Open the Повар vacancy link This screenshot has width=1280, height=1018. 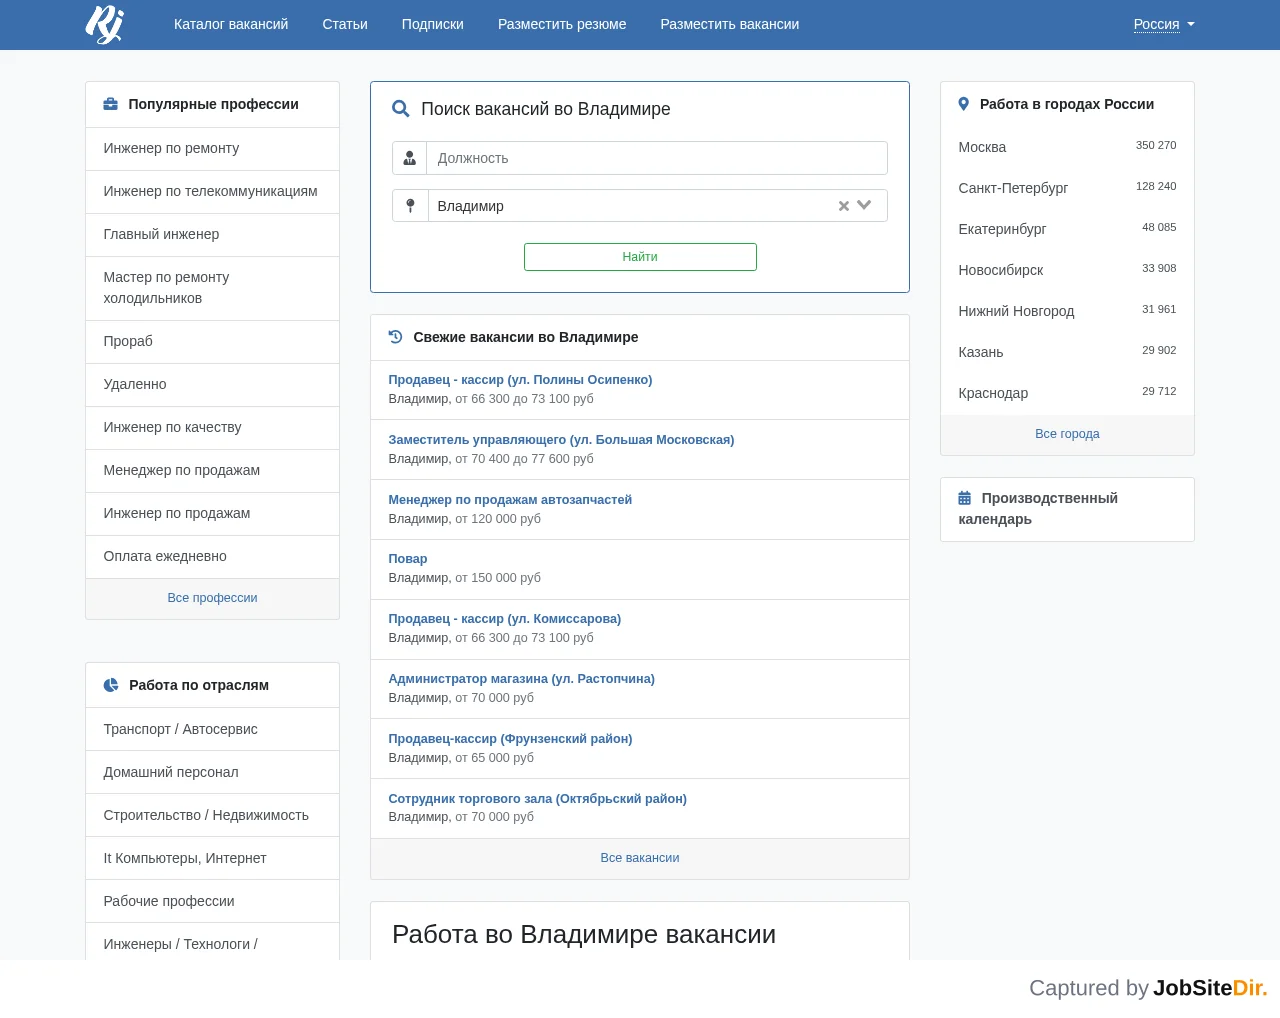point(408,559)
